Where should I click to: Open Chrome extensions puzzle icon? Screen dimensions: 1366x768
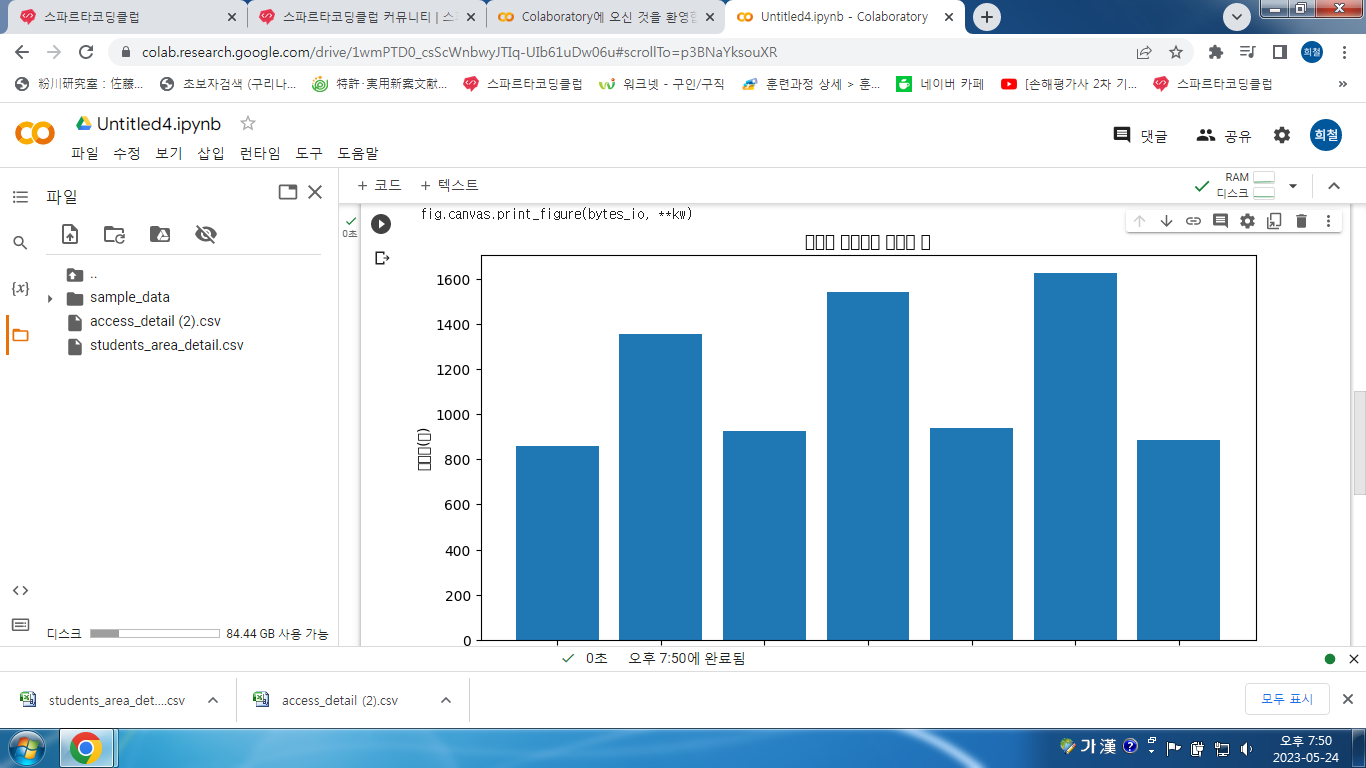click(x=1216, y=52)
